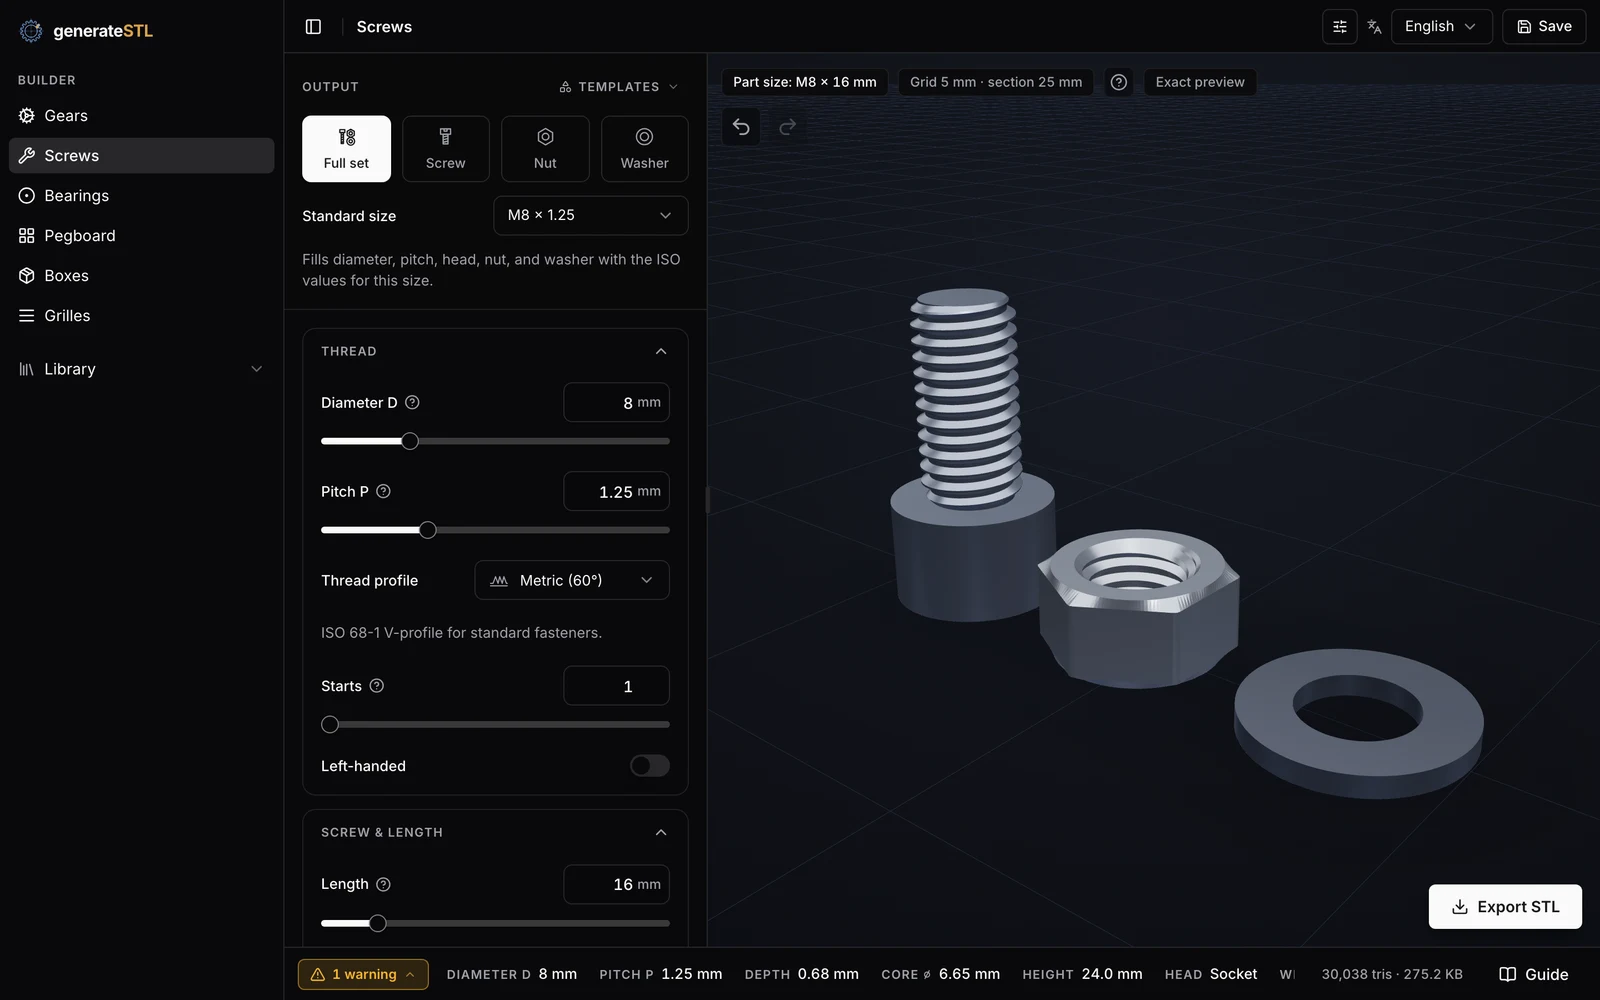This screenshot has width=1600, height=1000.
Task: Toggle the Left-handed switch
Action: (x=650, y=766)
